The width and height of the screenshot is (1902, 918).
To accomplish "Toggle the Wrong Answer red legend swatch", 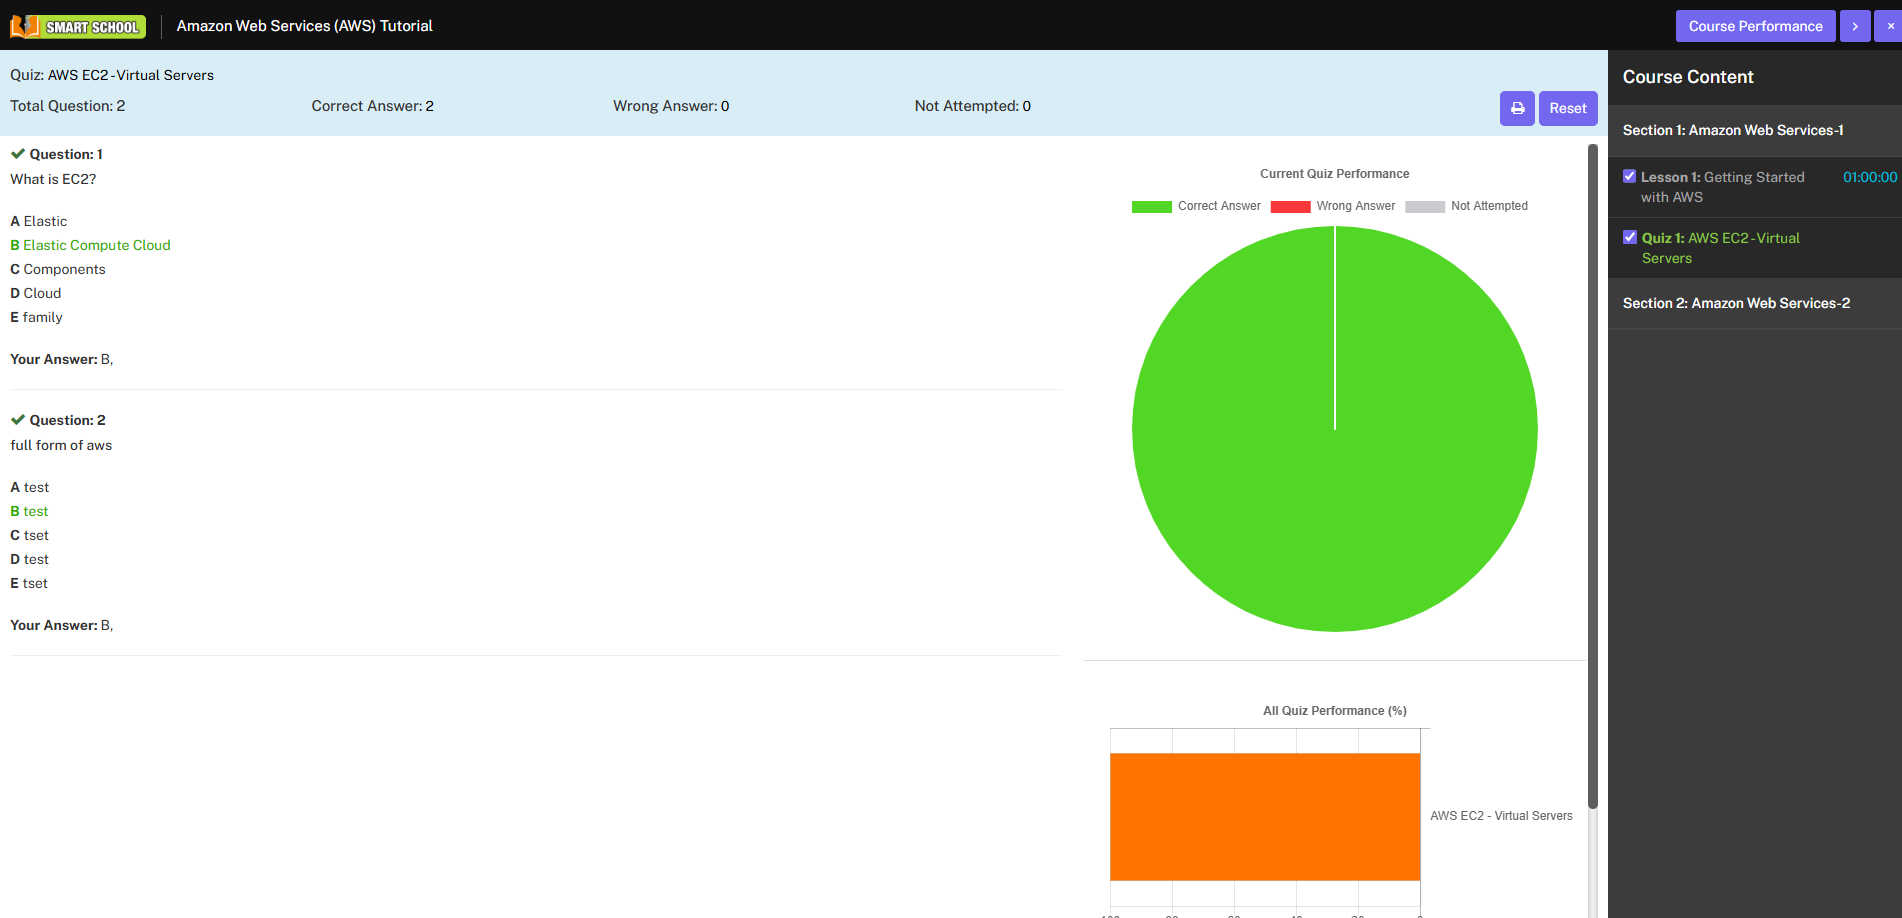I will [1290, 207].
